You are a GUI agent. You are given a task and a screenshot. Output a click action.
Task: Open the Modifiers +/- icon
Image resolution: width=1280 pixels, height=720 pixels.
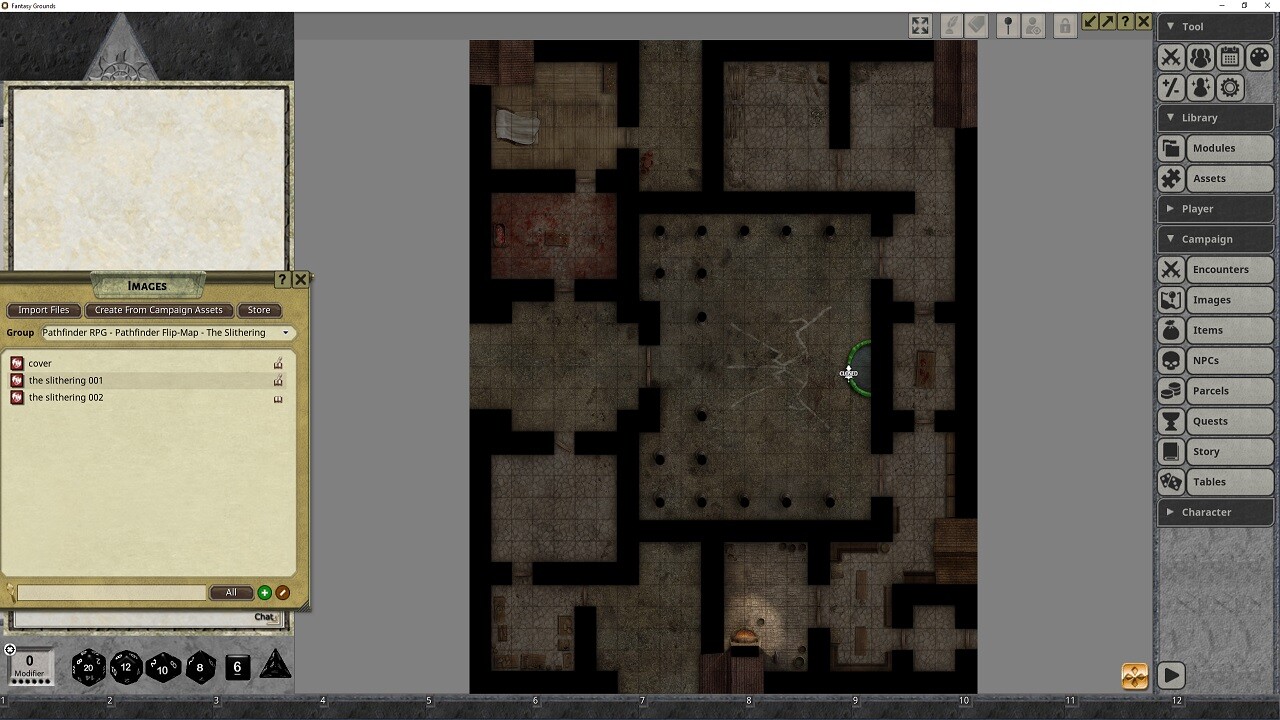click(1170, 87)
